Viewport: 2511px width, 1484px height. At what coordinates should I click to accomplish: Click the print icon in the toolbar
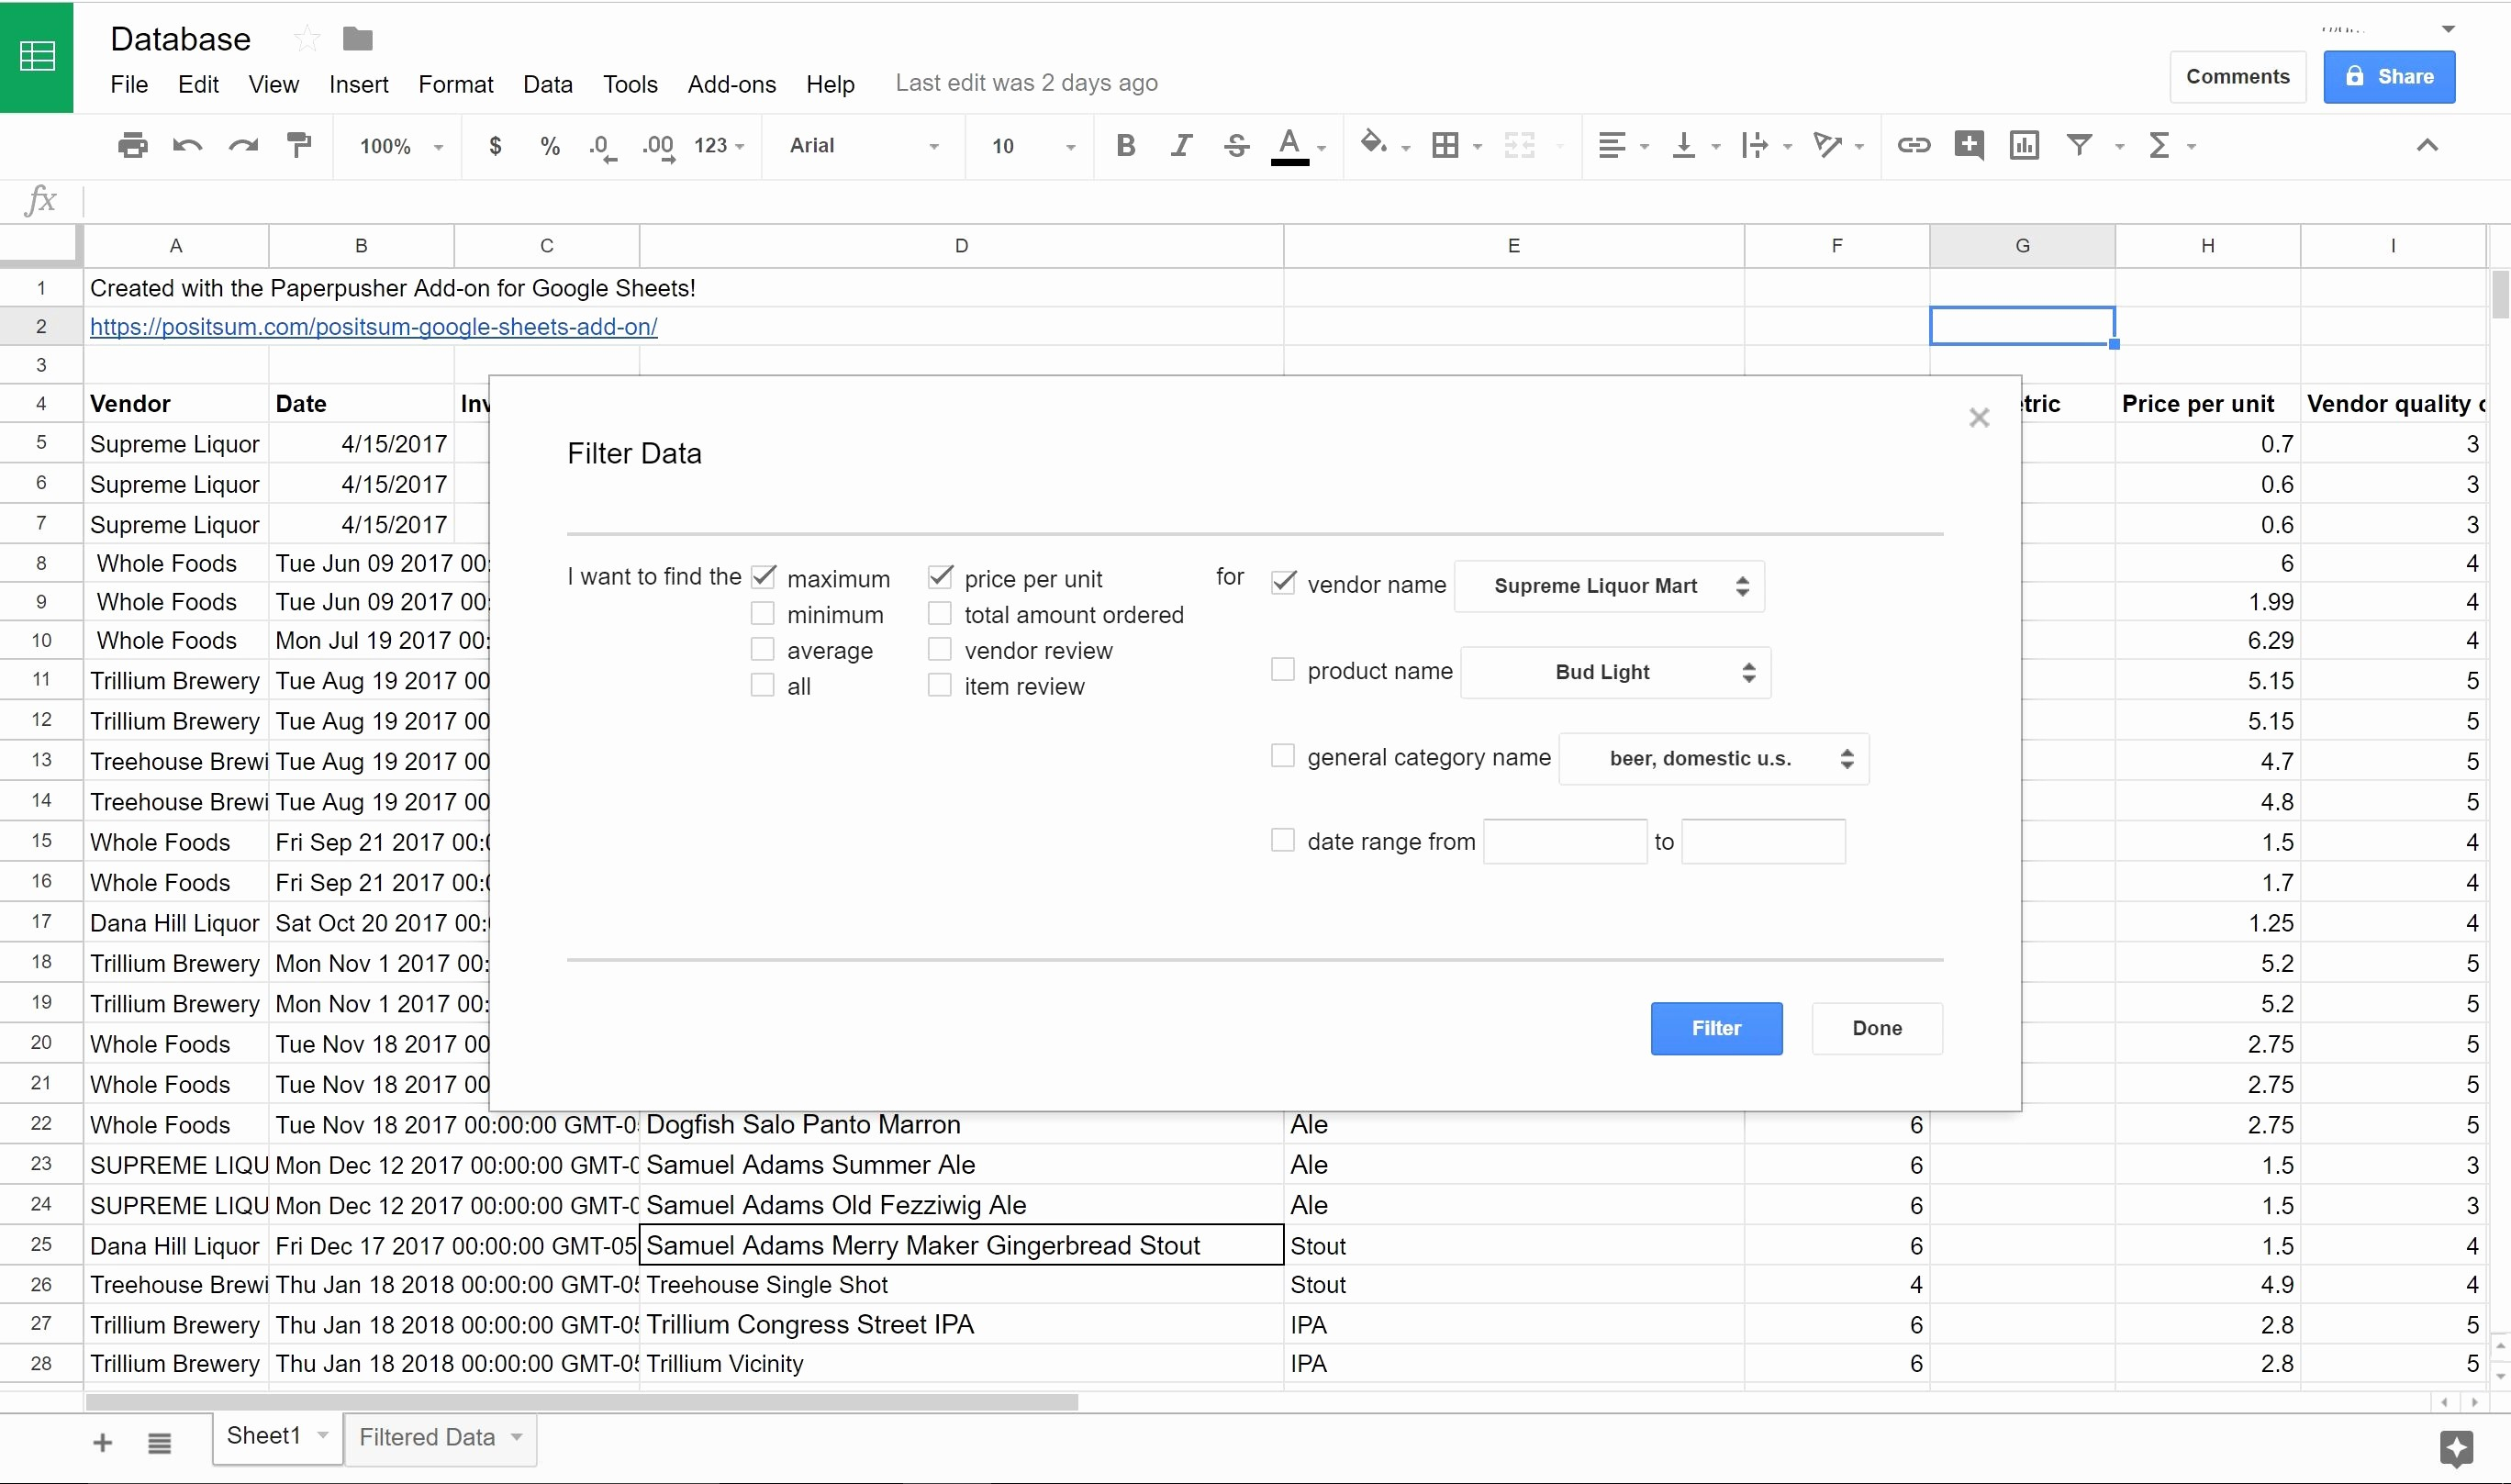pyautogui.click(x=132, y=146)
